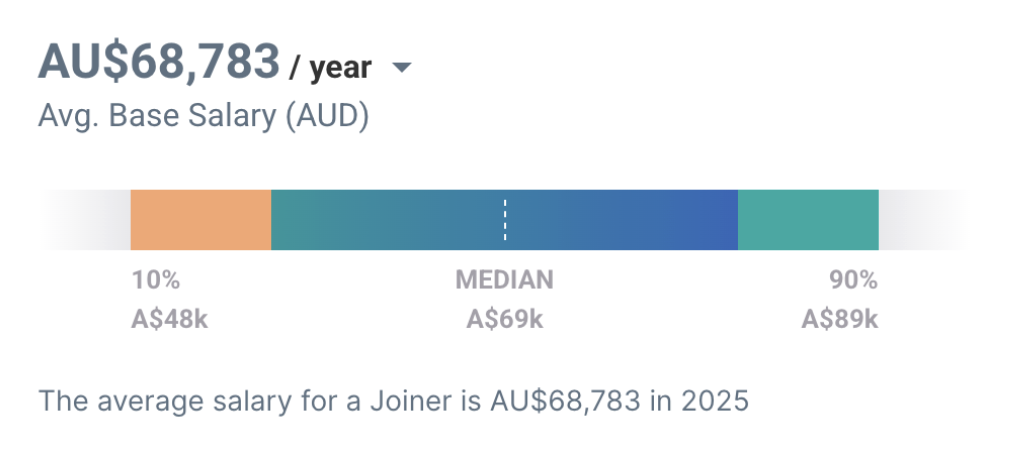Open the pay period dropdown arrow
This screenshot has width=1032, height=452.
pyautogui.click(x=401, y=68)
